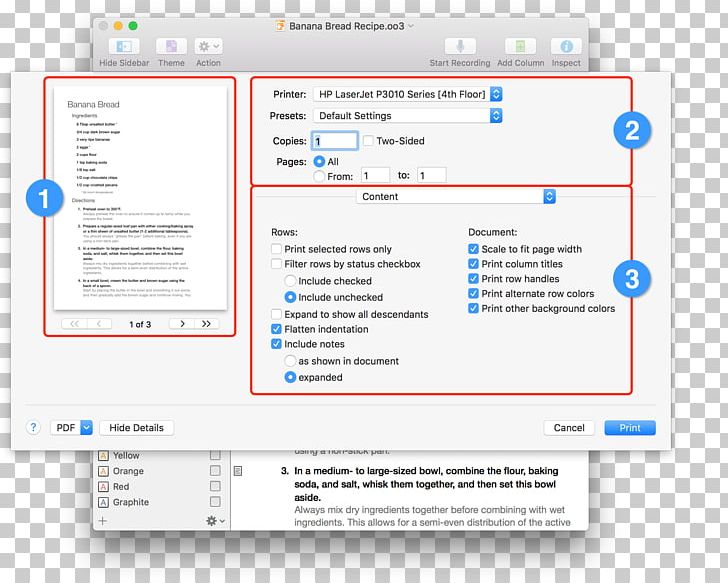
Task: Go to next preview page arrow
Action: (x=181, y=324)
